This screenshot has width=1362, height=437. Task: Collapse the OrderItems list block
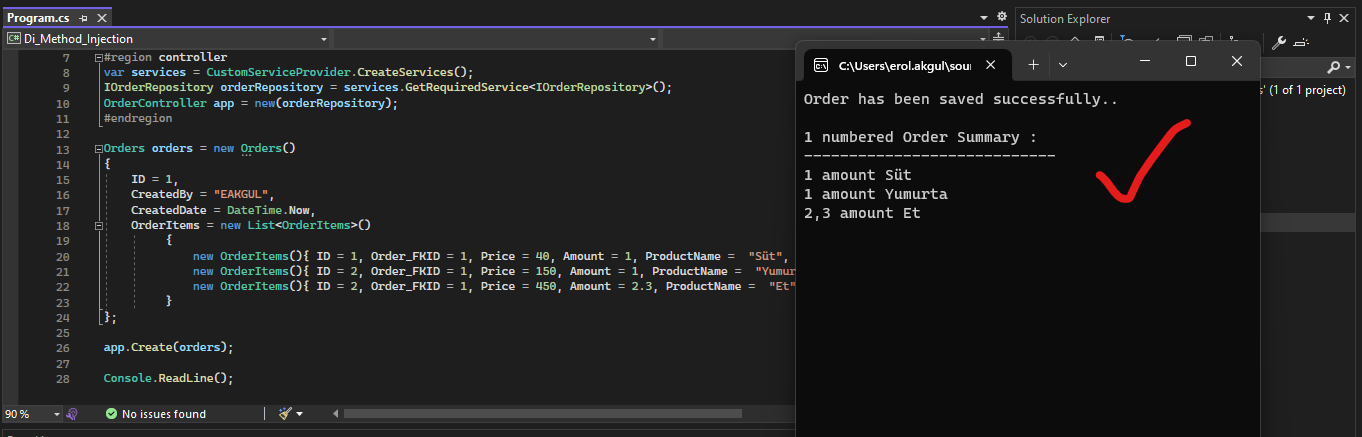pyautogui.click(x=98, y=226)
